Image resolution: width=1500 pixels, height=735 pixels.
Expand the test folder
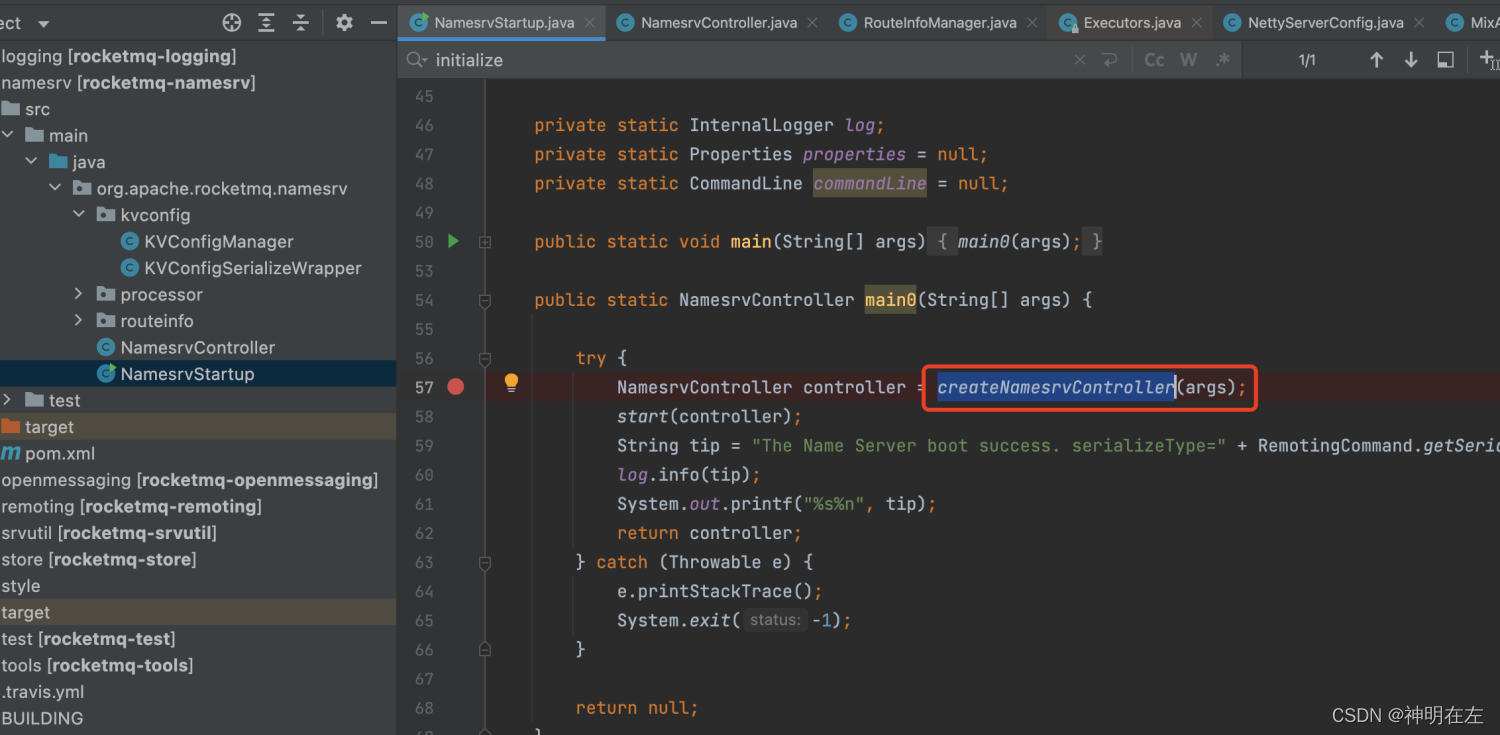[x=8, y=400]
